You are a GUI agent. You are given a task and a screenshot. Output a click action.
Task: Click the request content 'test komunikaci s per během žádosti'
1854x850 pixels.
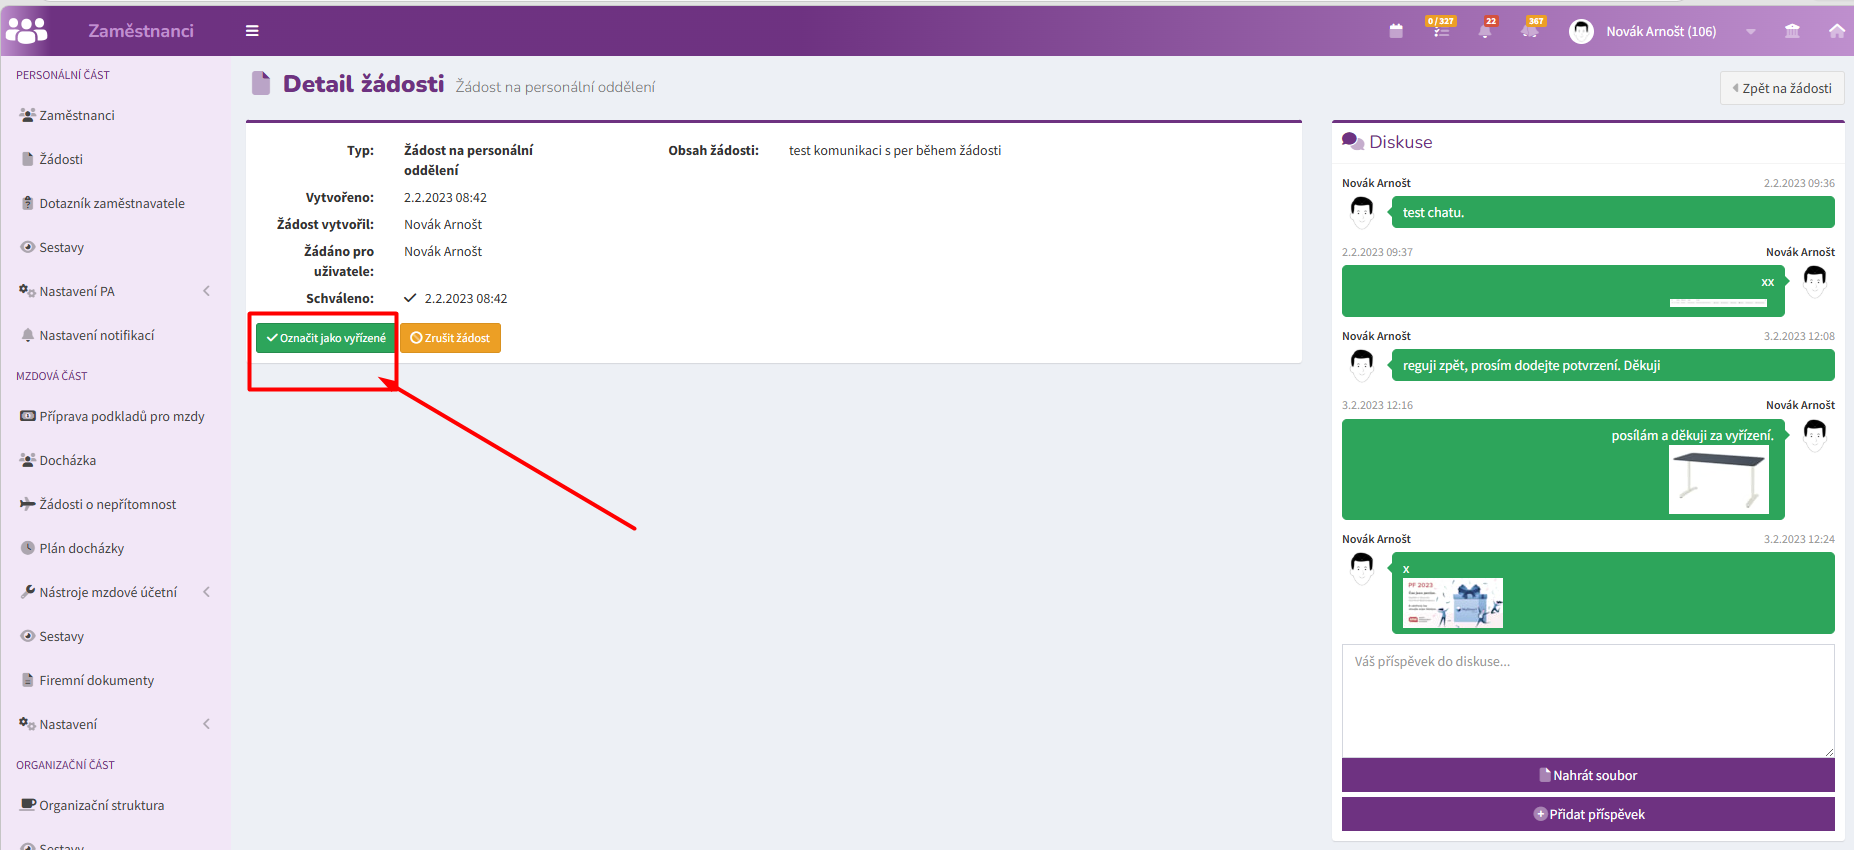[x=895, y=150]
